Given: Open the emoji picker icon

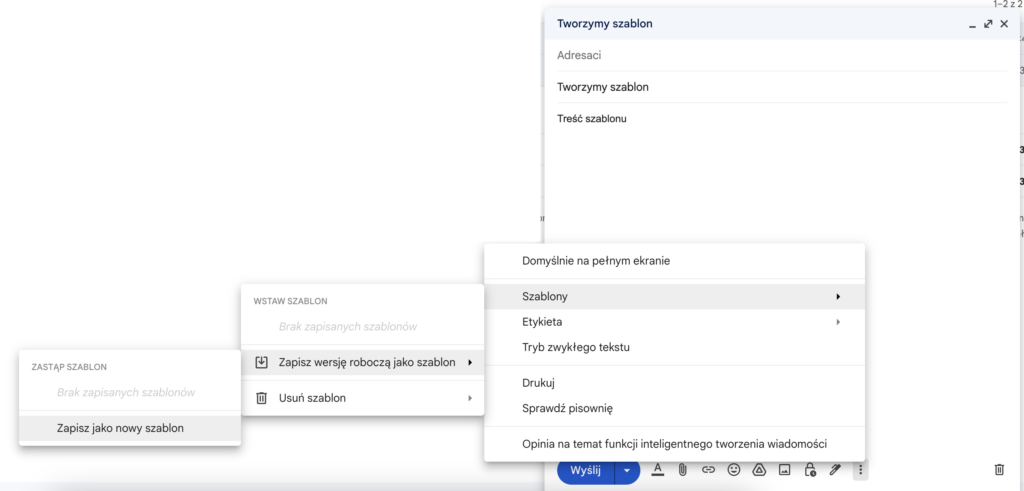Looking at the screenshot, I should (x=734, y=469).
